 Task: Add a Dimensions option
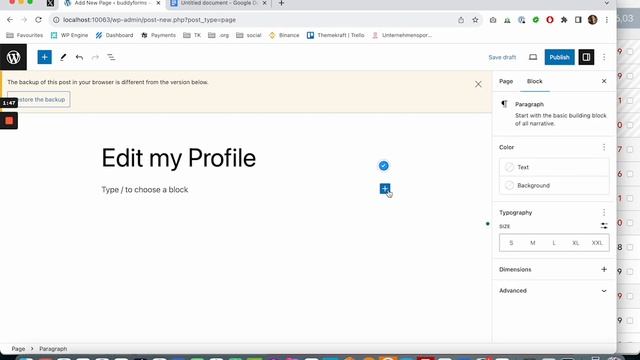point(604,269)
